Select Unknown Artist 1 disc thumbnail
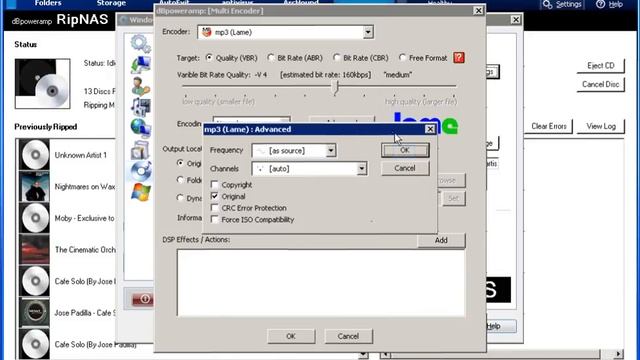Image resolution: width=640 pixels, height=360 pixels. [35, 155]
